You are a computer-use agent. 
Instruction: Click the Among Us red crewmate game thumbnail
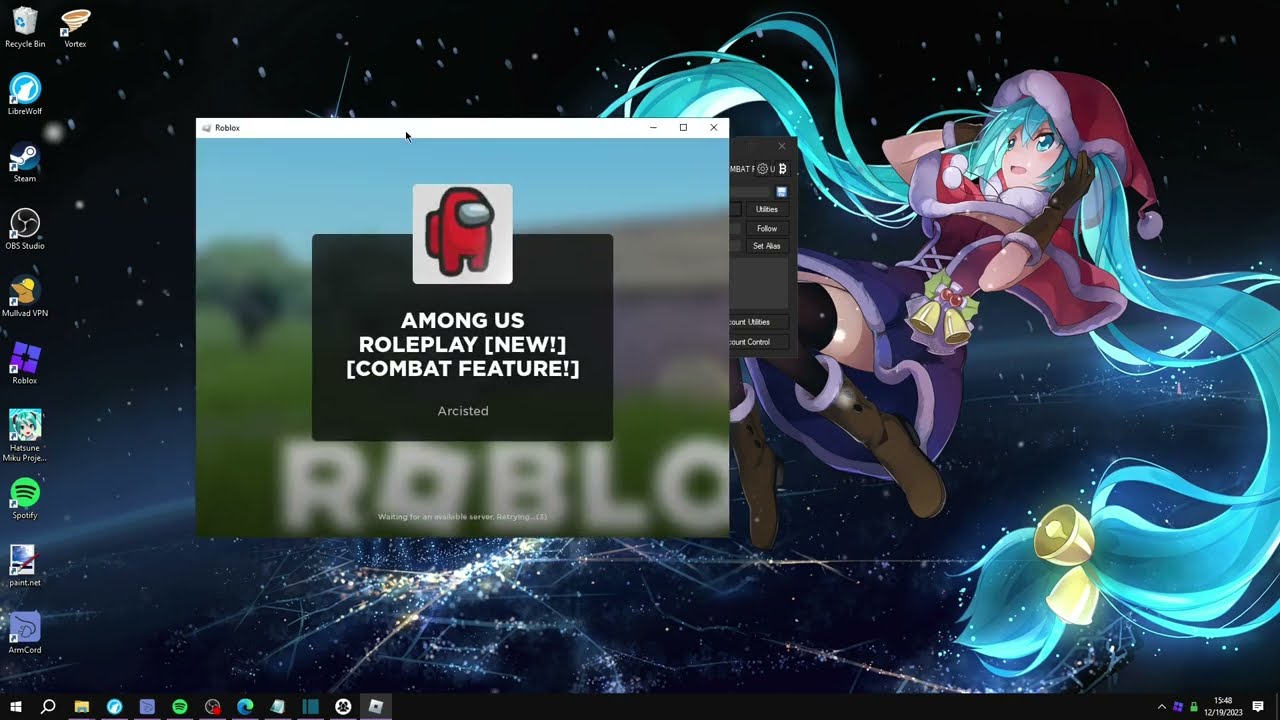(x=462, y=234)
